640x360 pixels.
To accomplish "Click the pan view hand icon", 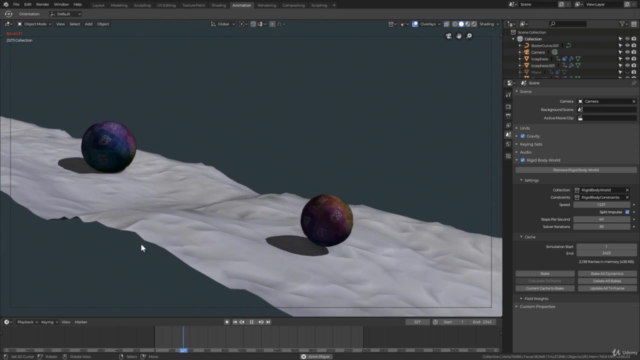I will 459,36.
